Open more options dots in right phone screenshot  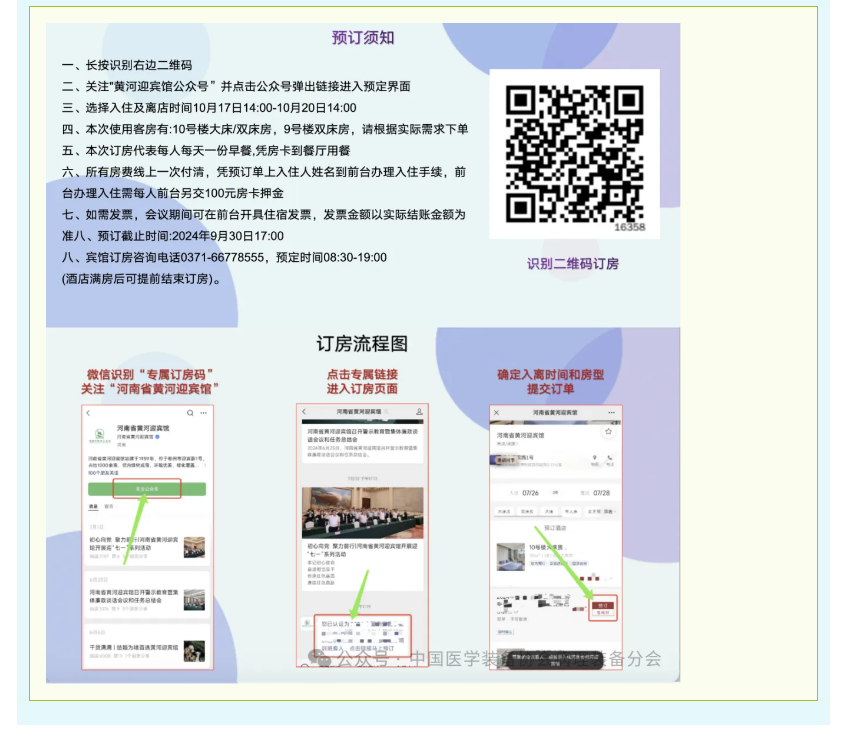point(611,412)
